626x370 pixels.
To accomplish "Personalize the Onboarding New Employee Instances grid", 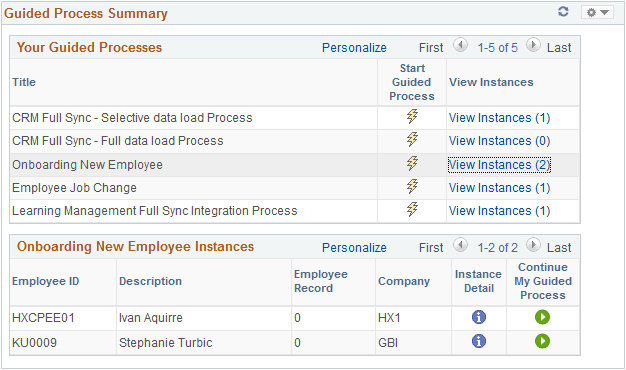I will point(354,247).
